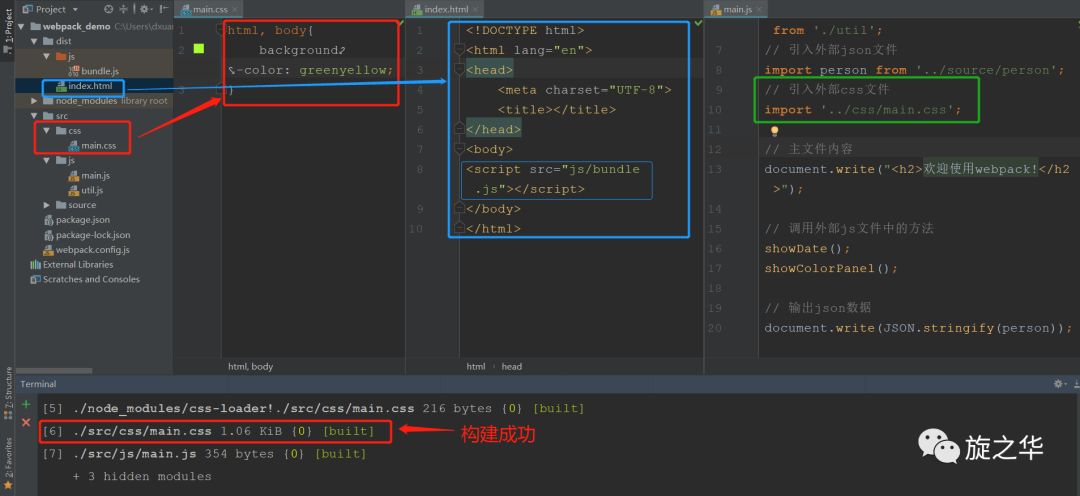Click the '+ 3 hidden modules' terminal line
The width and height of the screenshot is (1080, 496).
142,476
